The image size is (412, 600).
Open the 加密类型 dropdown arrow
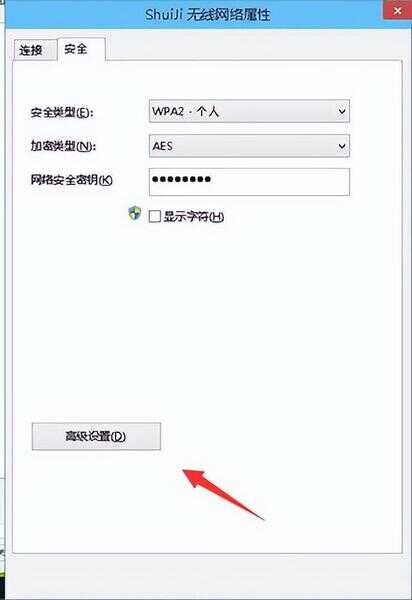[x=342, y=146]
